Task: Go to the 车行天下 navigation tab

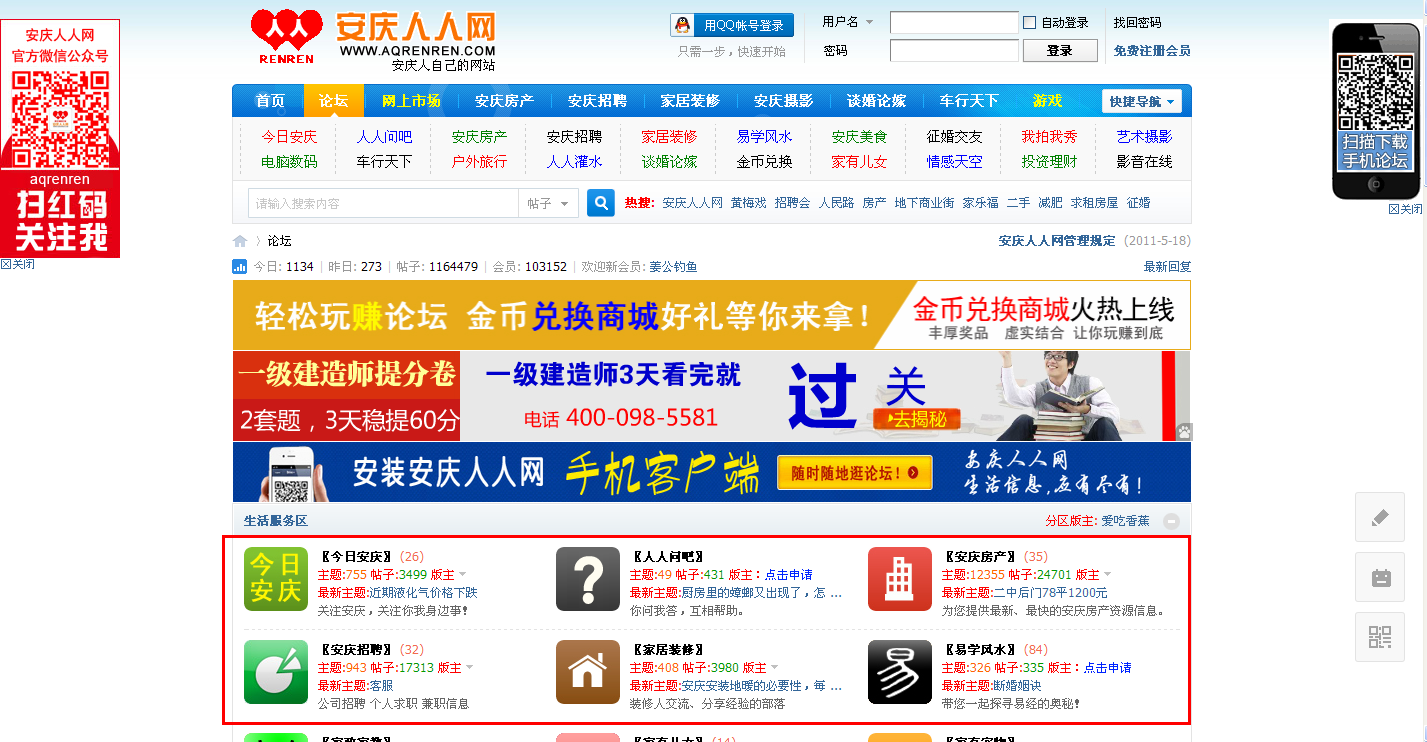Action: click(969, 101)
